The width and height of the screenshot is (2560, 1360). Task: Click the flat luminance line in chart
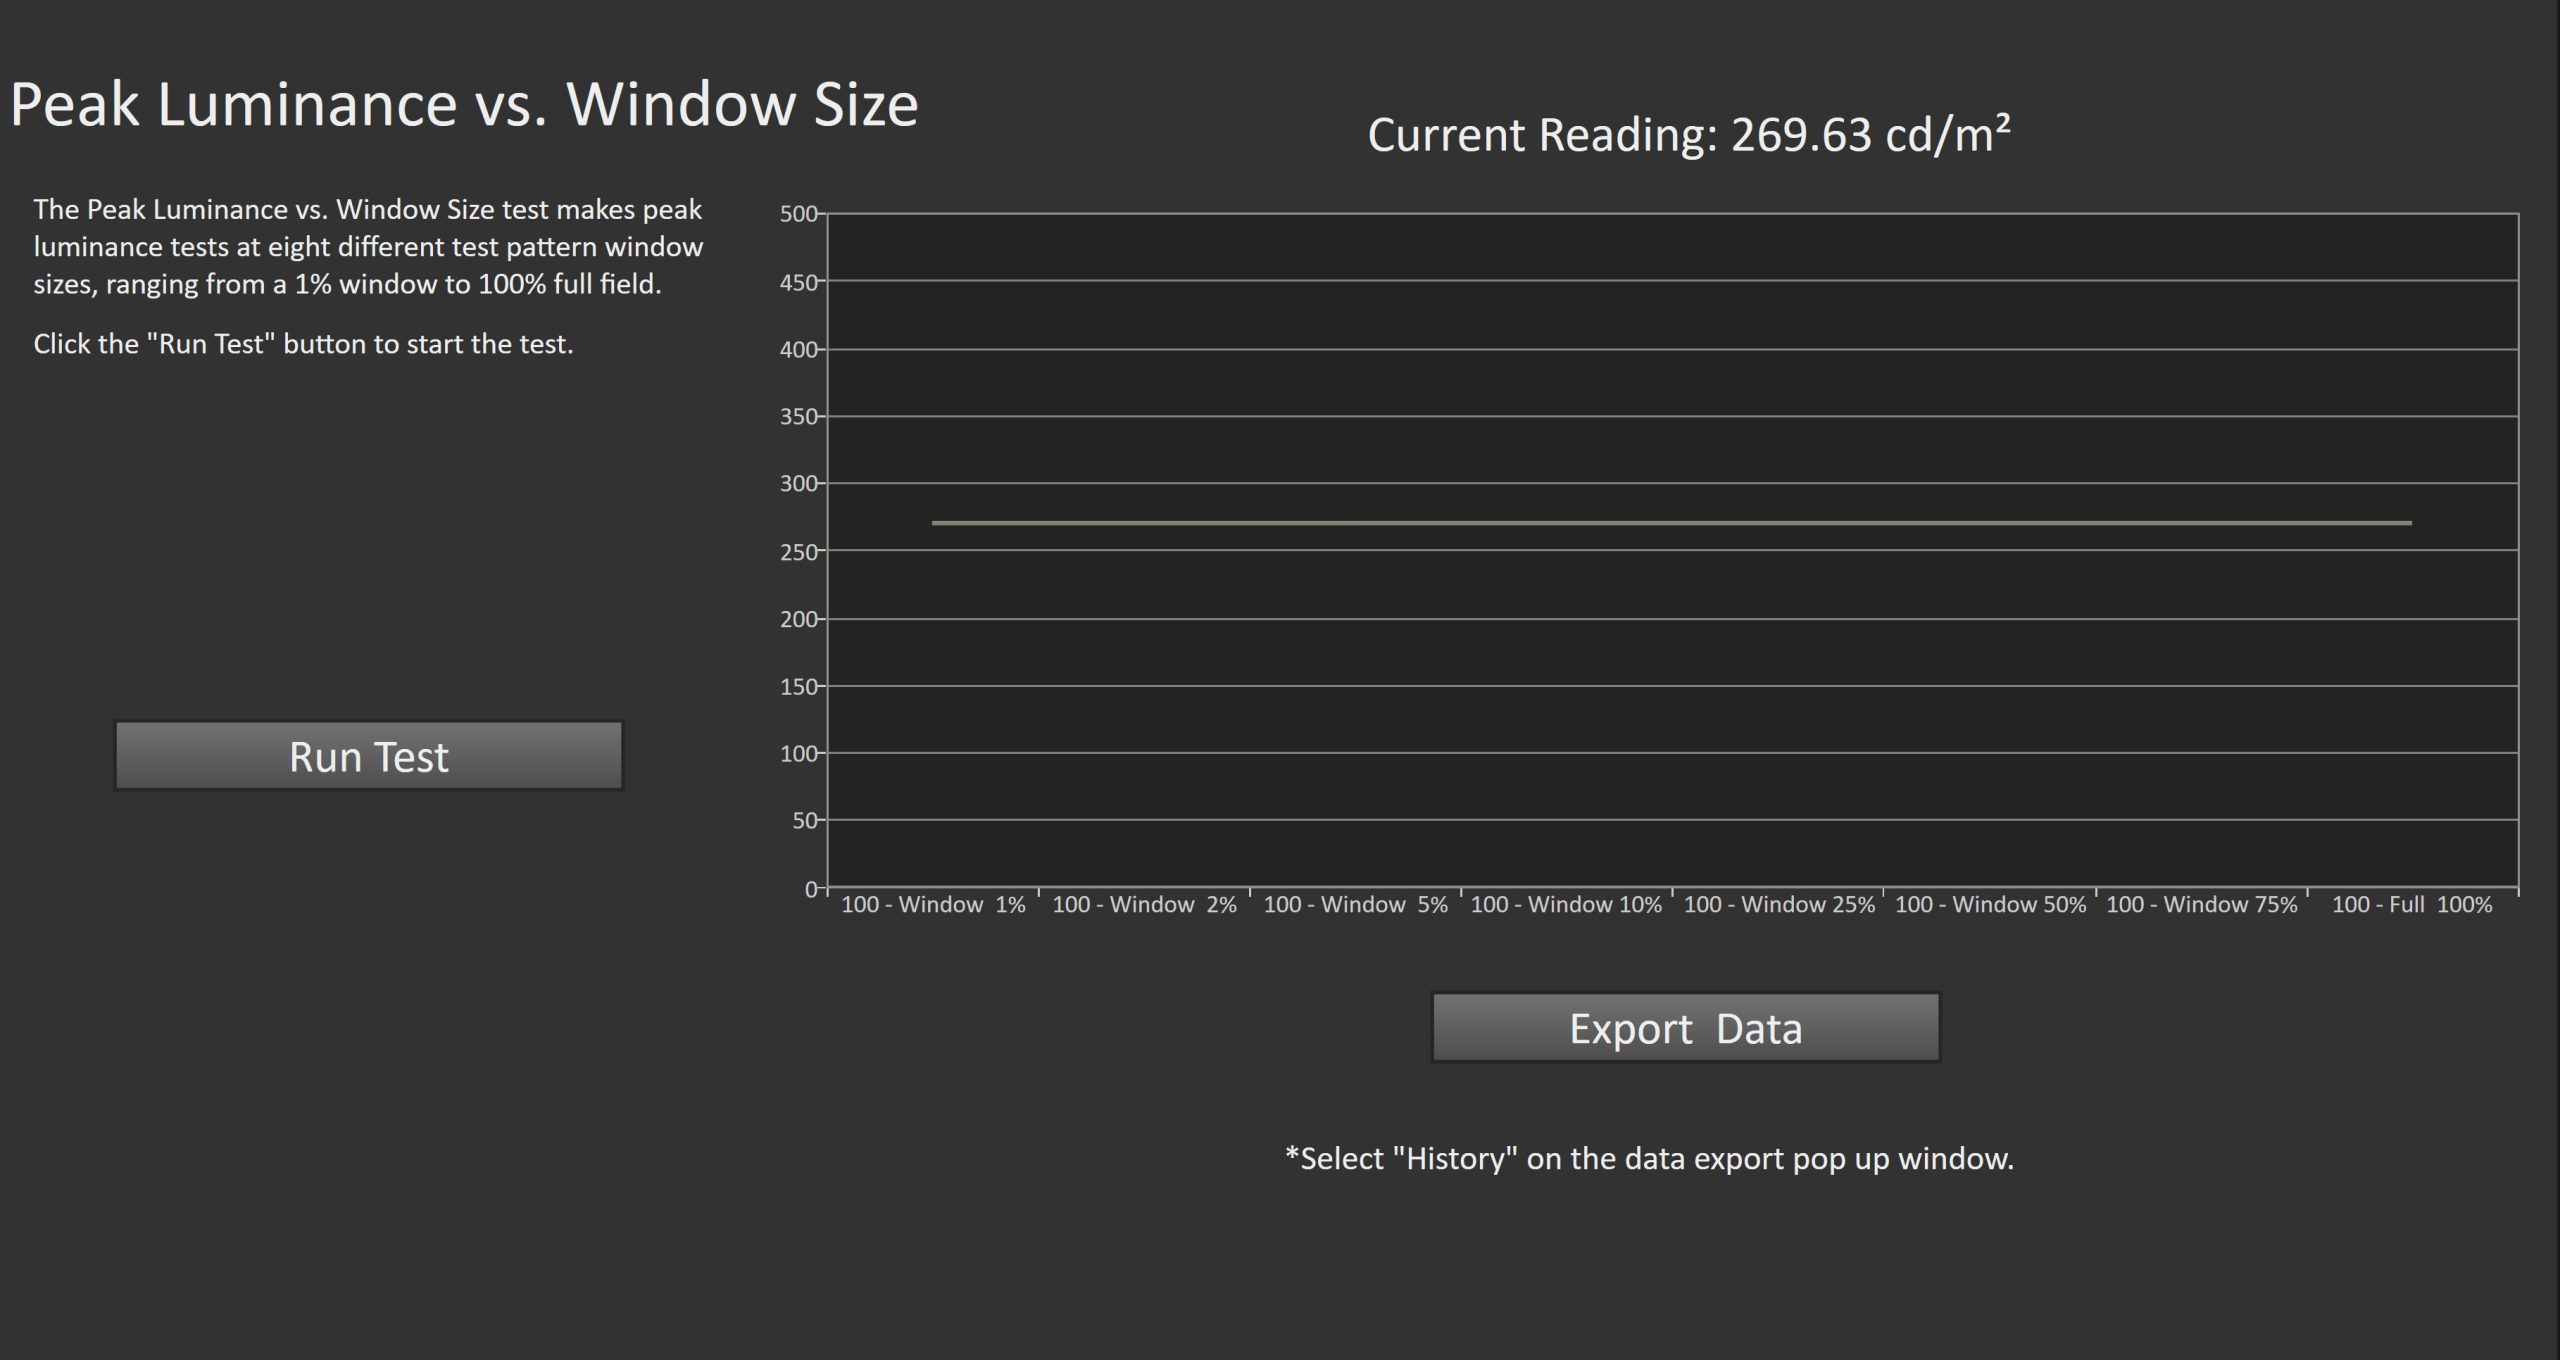click(1670, 523)
